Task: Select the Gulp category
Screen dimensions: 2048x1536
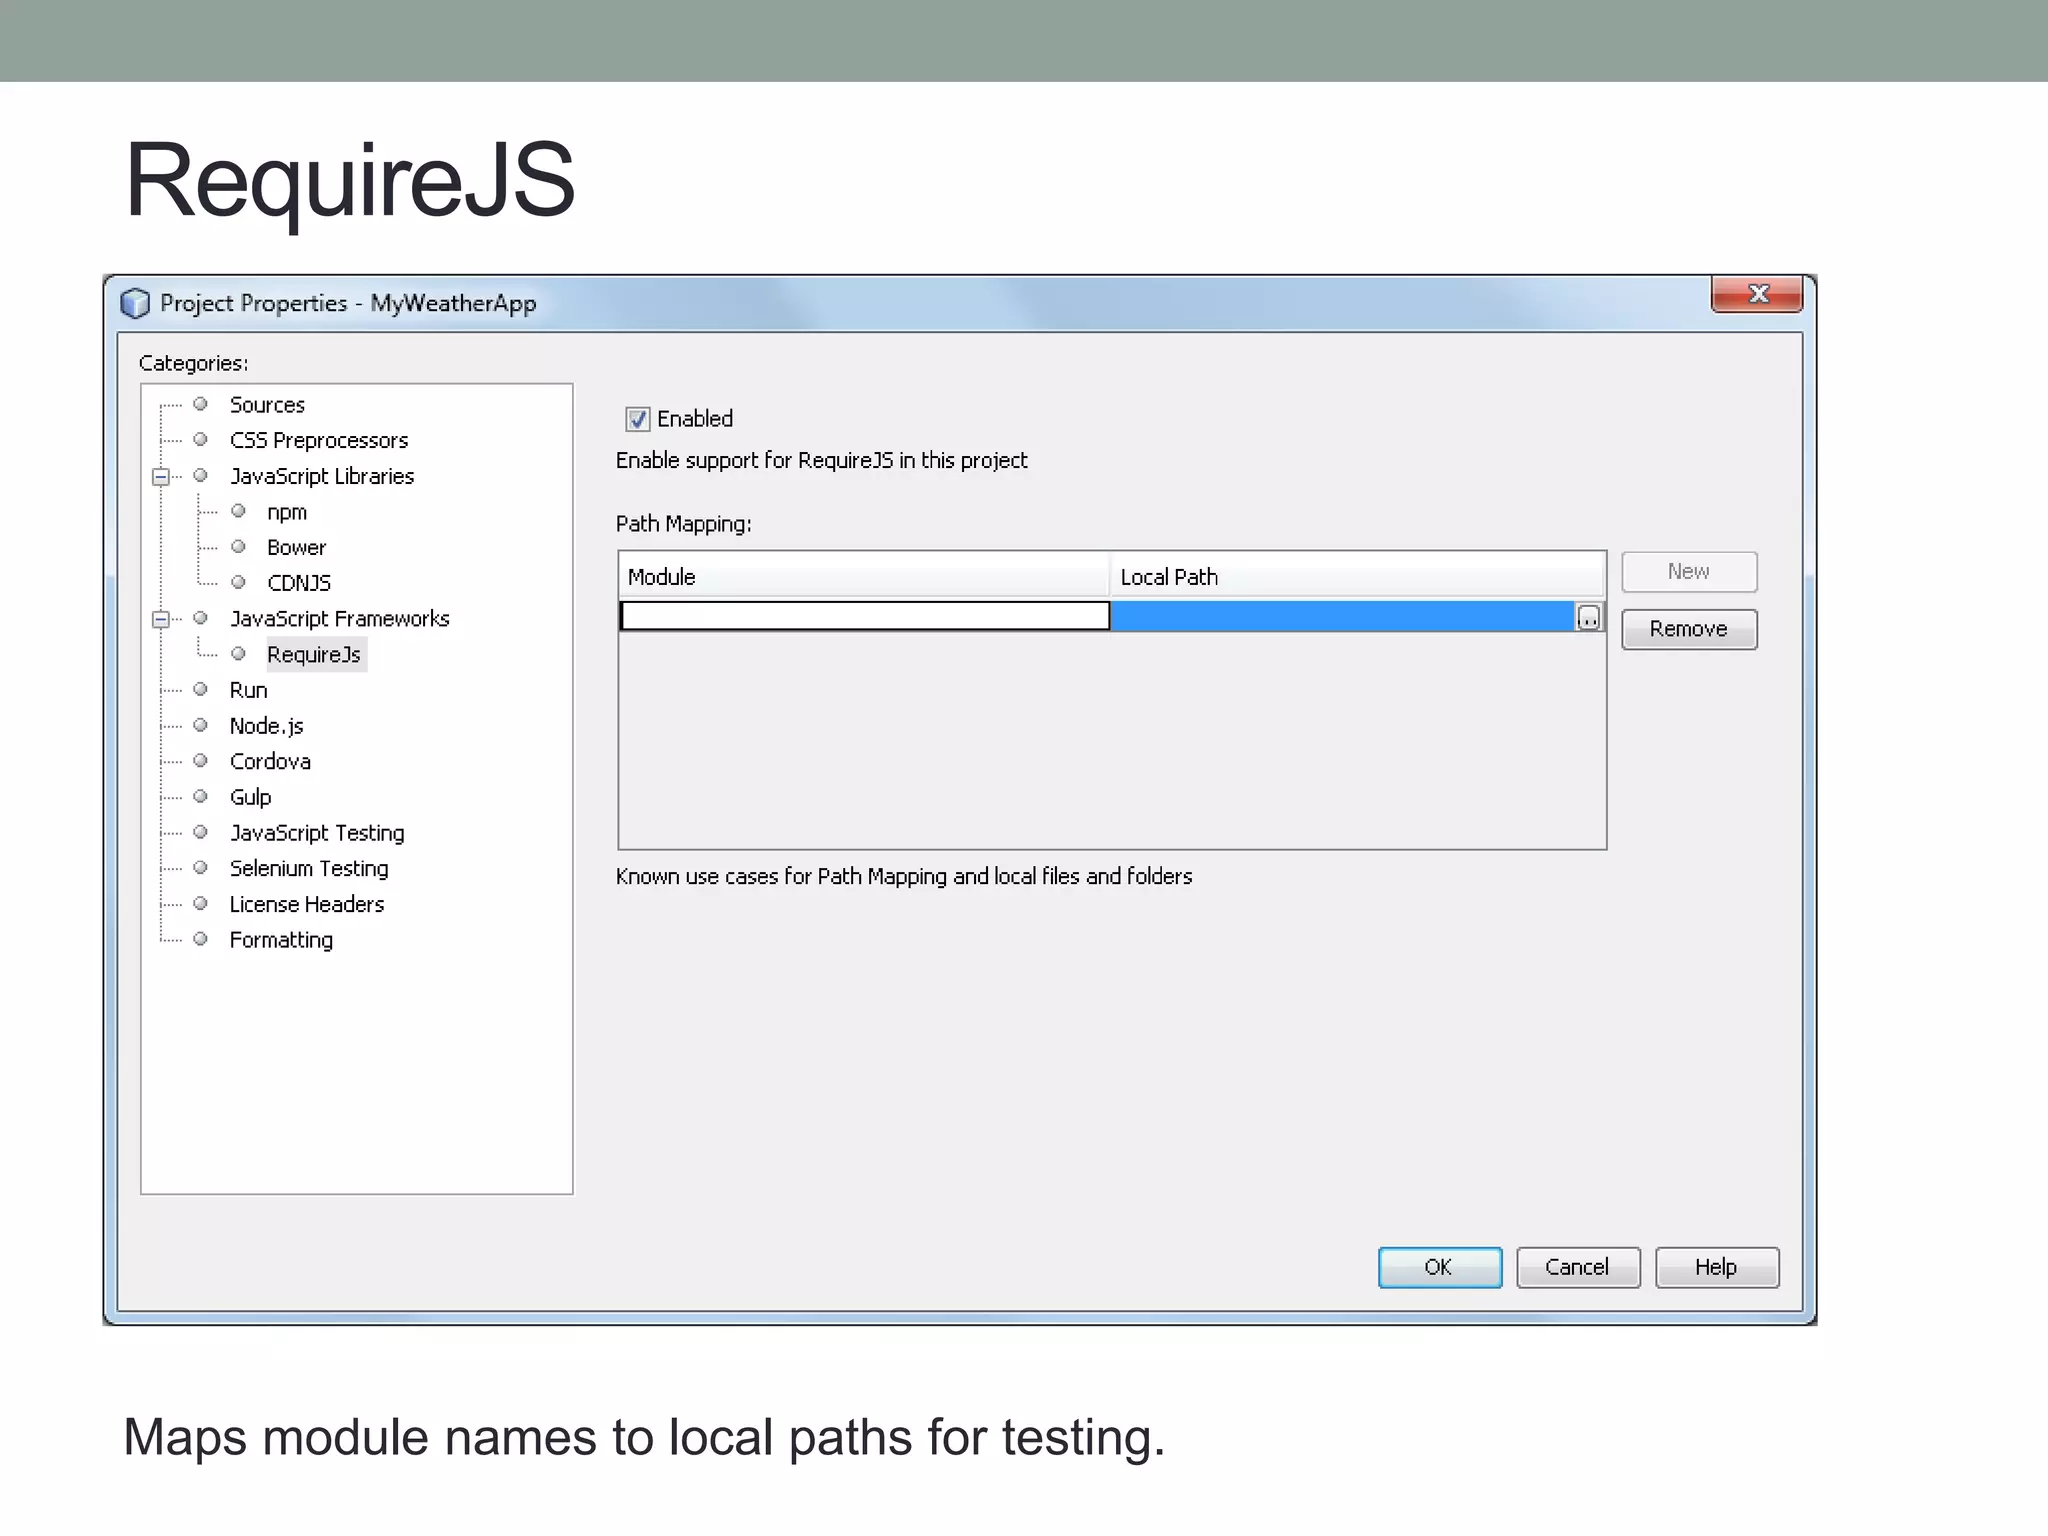Action: click(250, 798)
